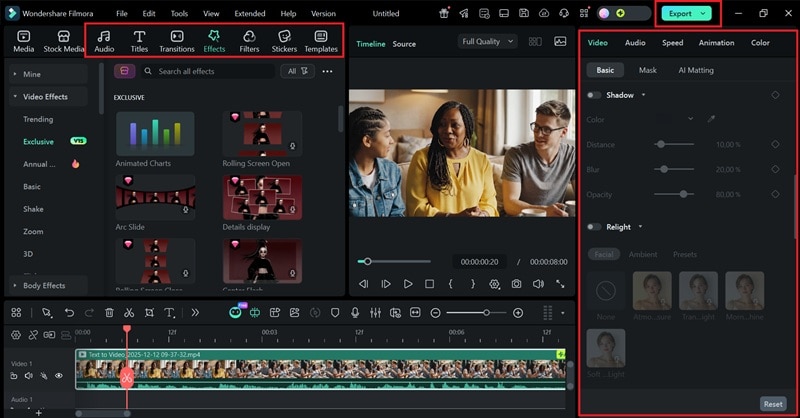
Task: Open the Transitions library
Action: (x=176, y=41)
